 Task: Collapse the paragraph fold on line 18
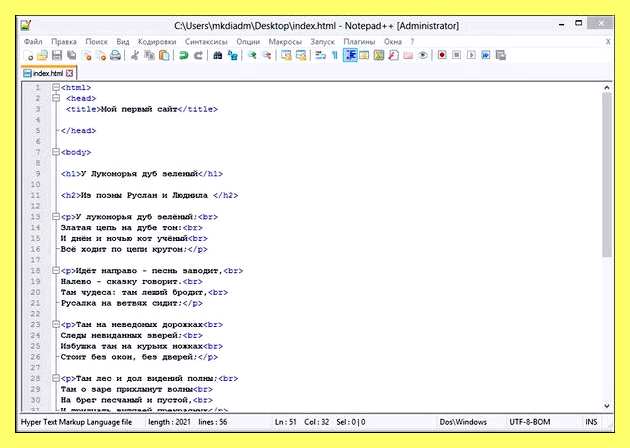point(56,270)
